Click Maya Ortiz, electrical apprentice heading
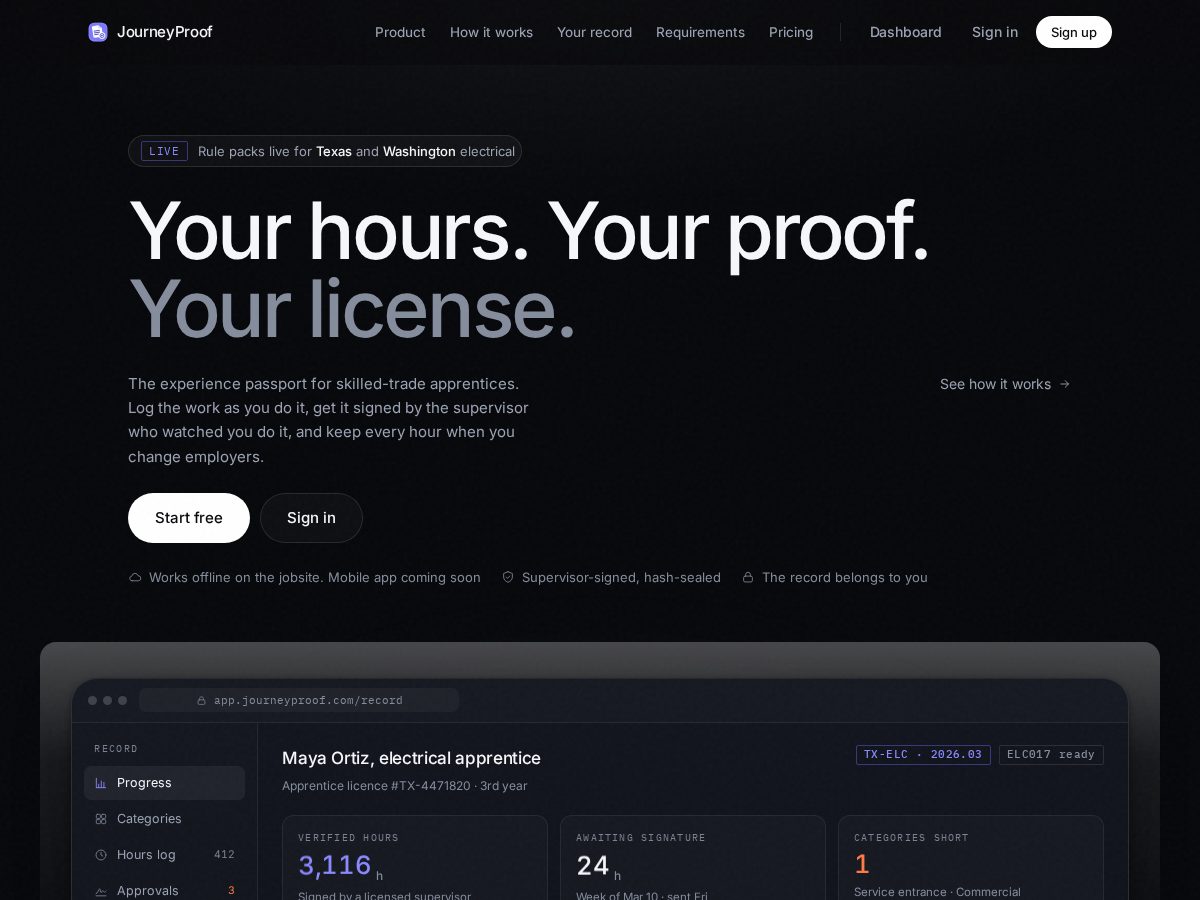 click(x=411, y=758)
